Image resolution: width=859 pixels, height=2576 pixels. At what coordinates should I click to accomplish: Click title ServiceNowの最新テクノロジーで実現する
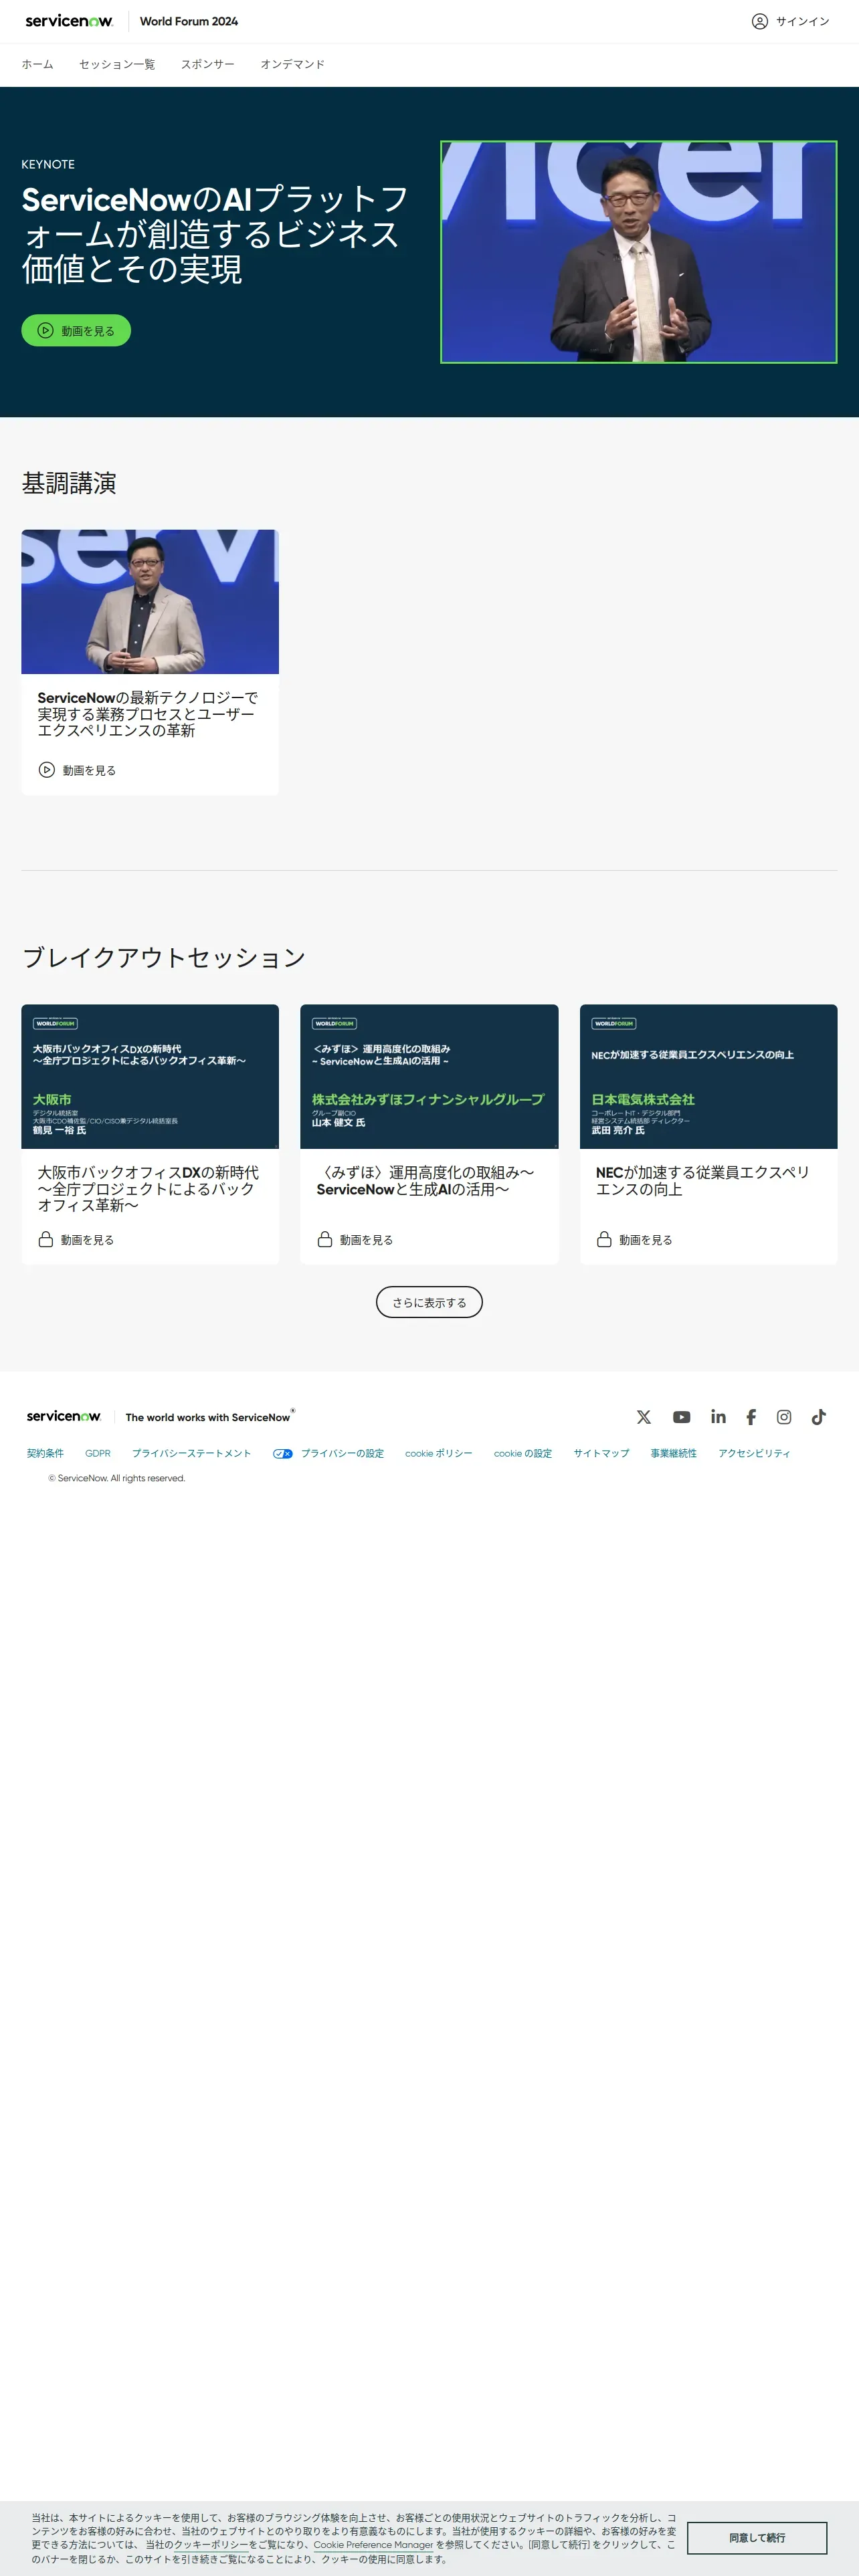tap(148, 714)
